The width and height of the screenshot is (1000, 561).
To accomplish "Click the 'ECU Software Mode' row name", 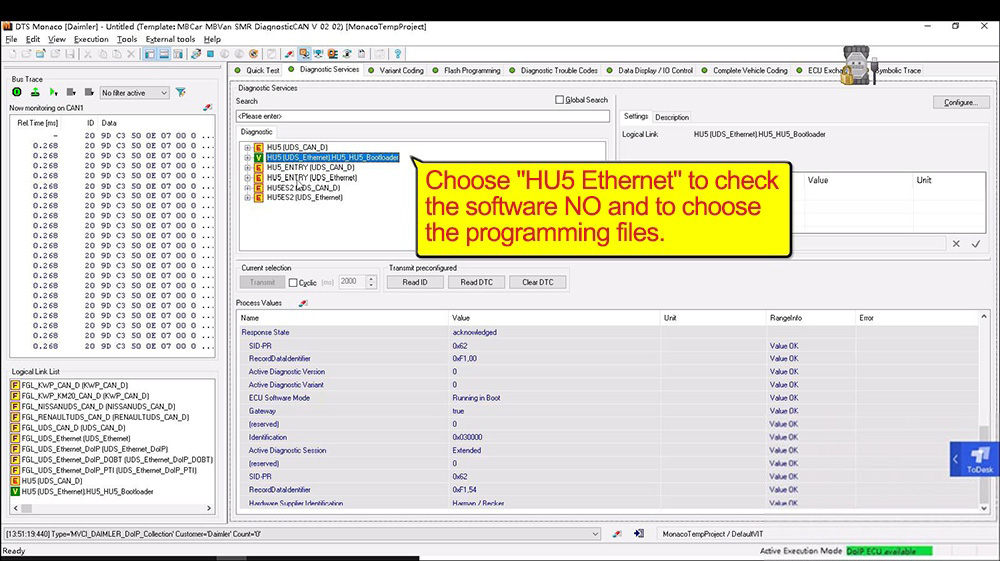I will (279, 398).
